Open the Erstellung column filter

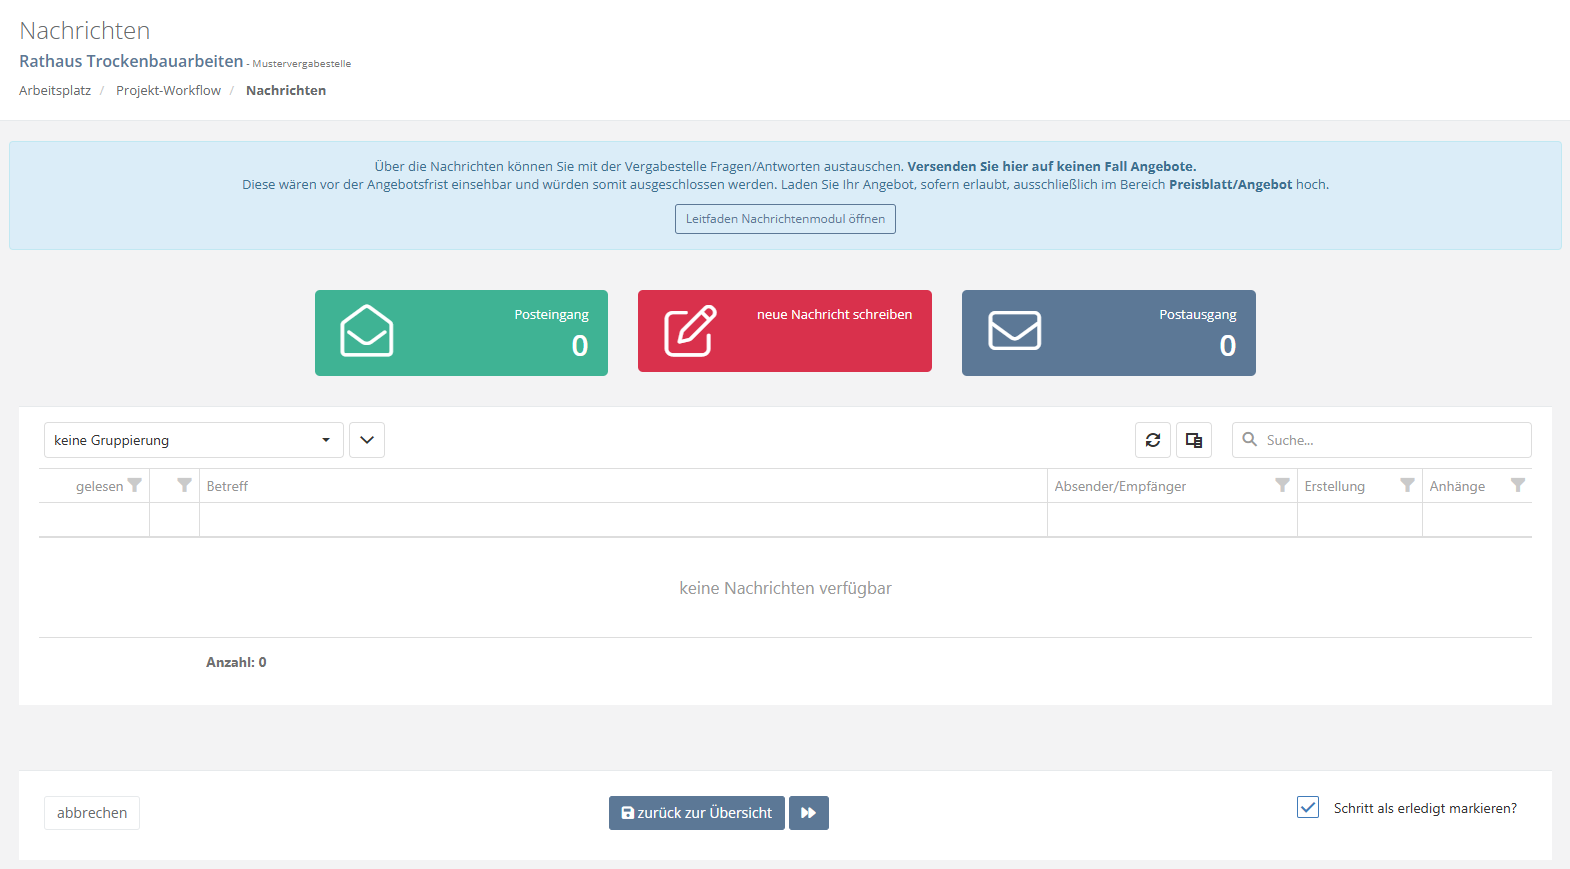1407,485
